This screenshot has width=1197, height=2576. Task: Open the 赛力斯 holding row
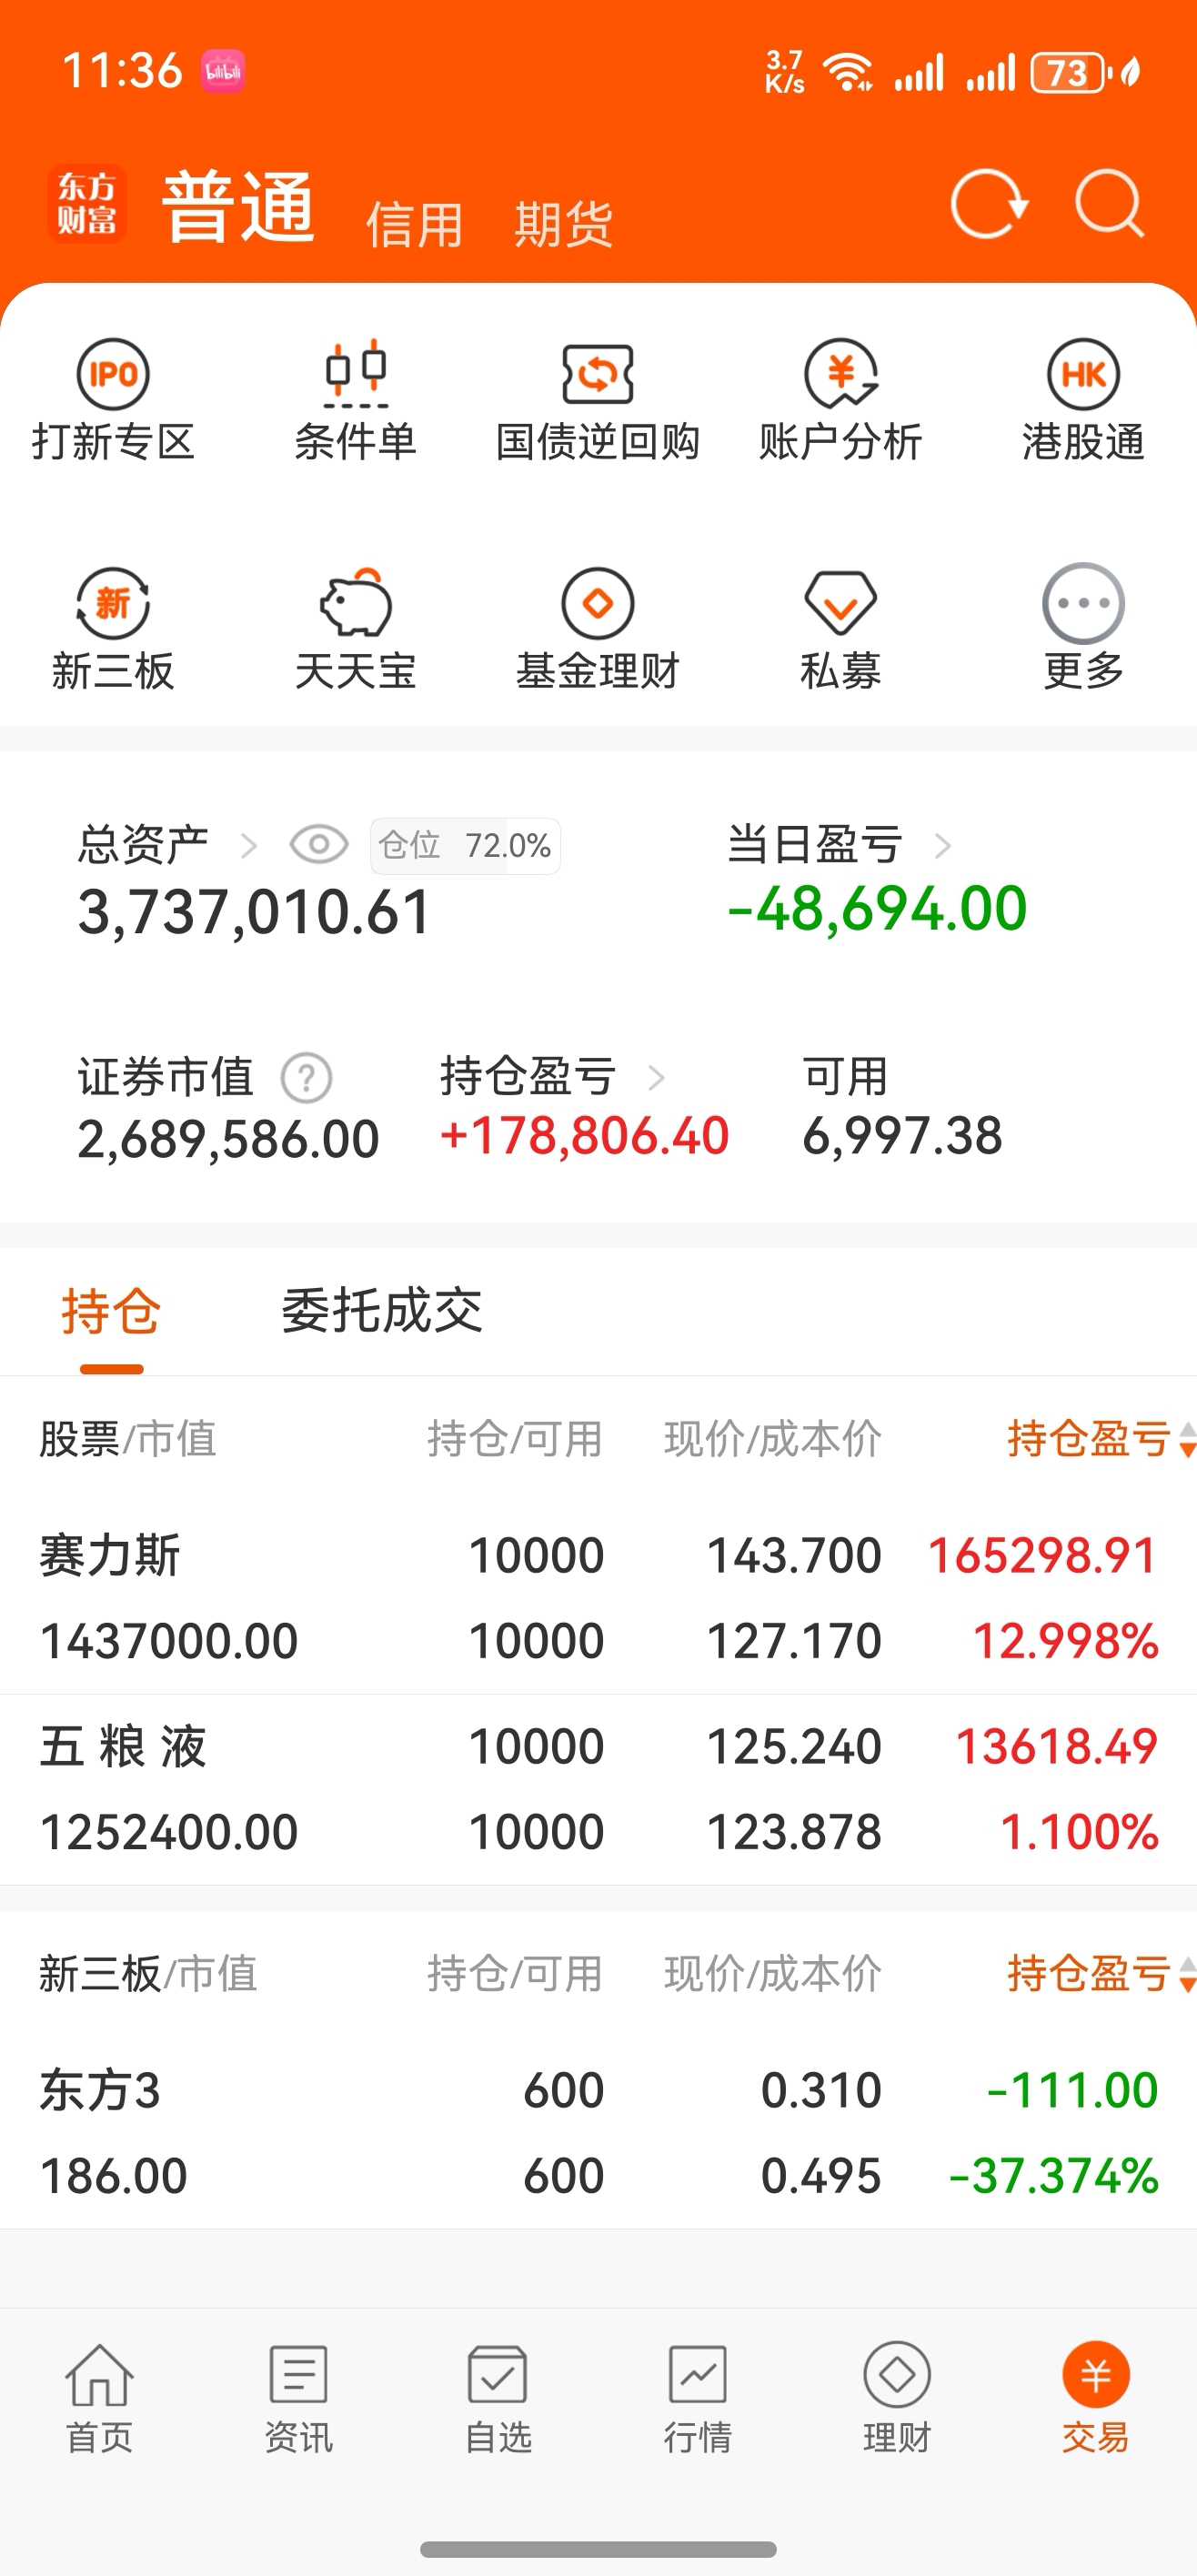click(x=598, y=1598)
